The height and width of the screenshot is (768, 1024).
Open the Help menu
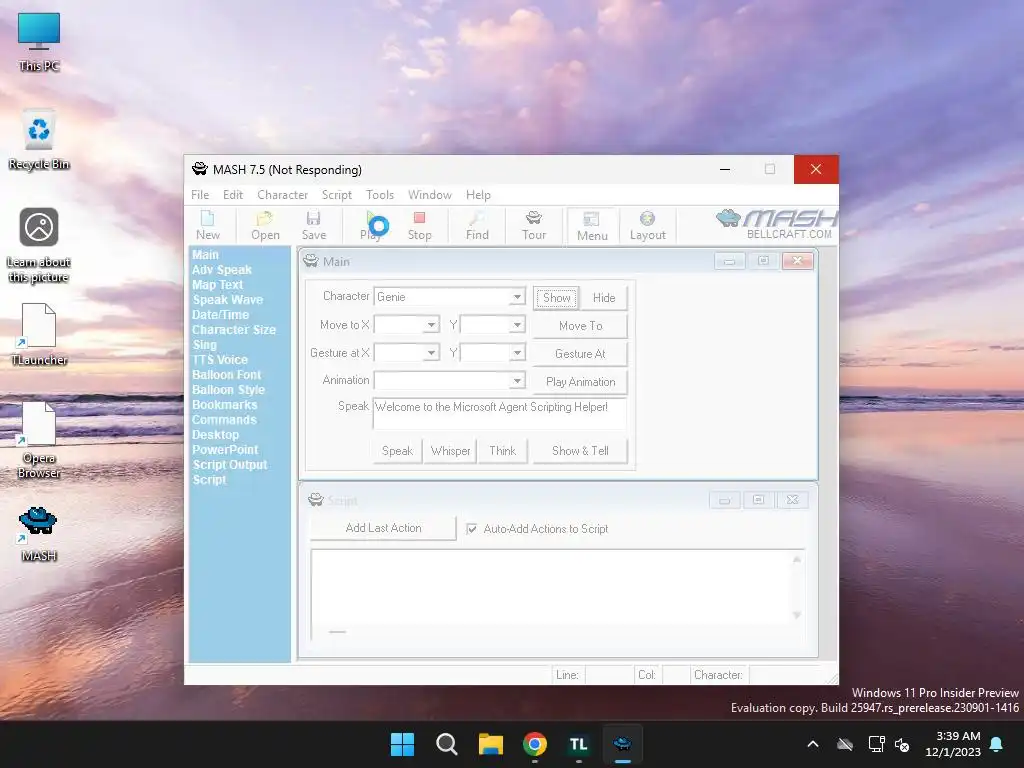click(x=478, y=195)
